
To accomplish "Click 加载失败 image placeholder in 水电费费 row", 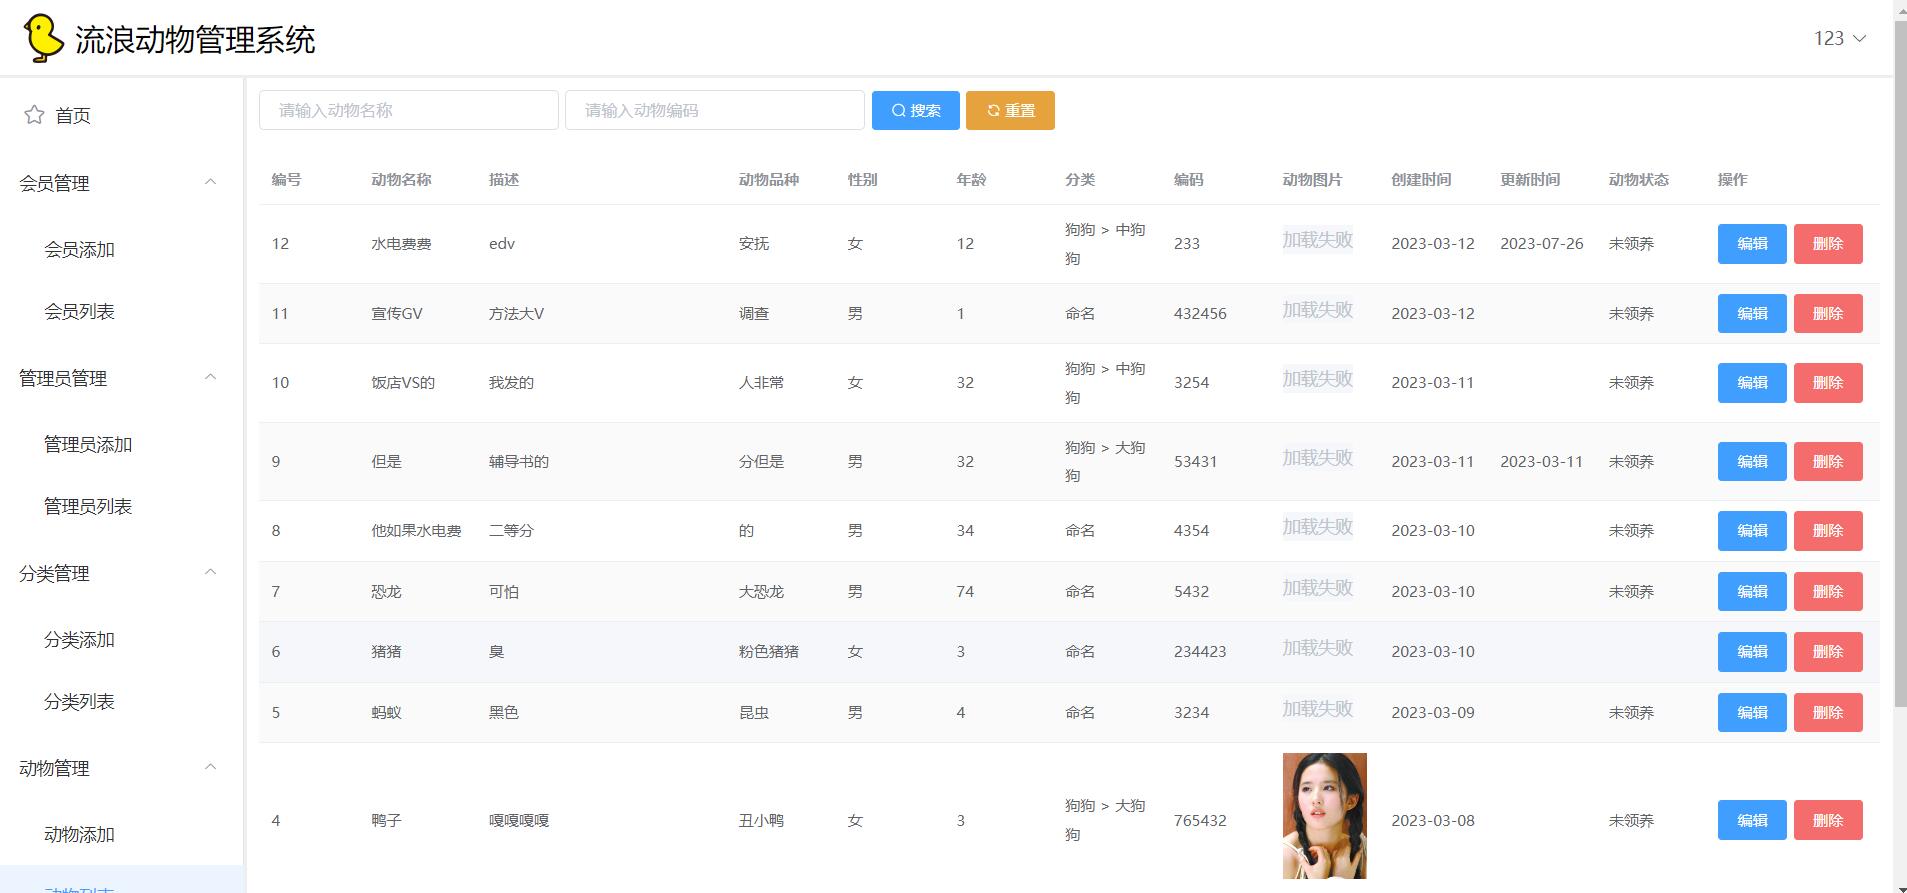I will [1317, 240].
